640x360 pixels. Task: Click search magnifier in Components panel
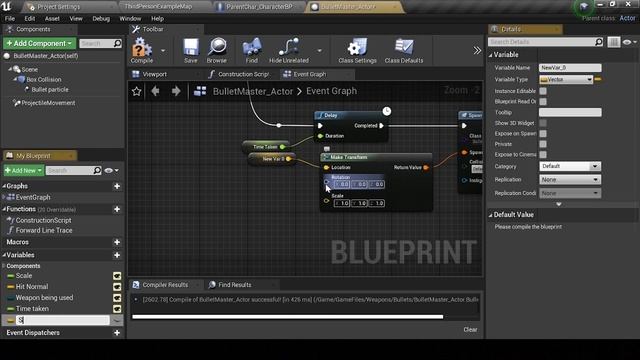[117, 43]
